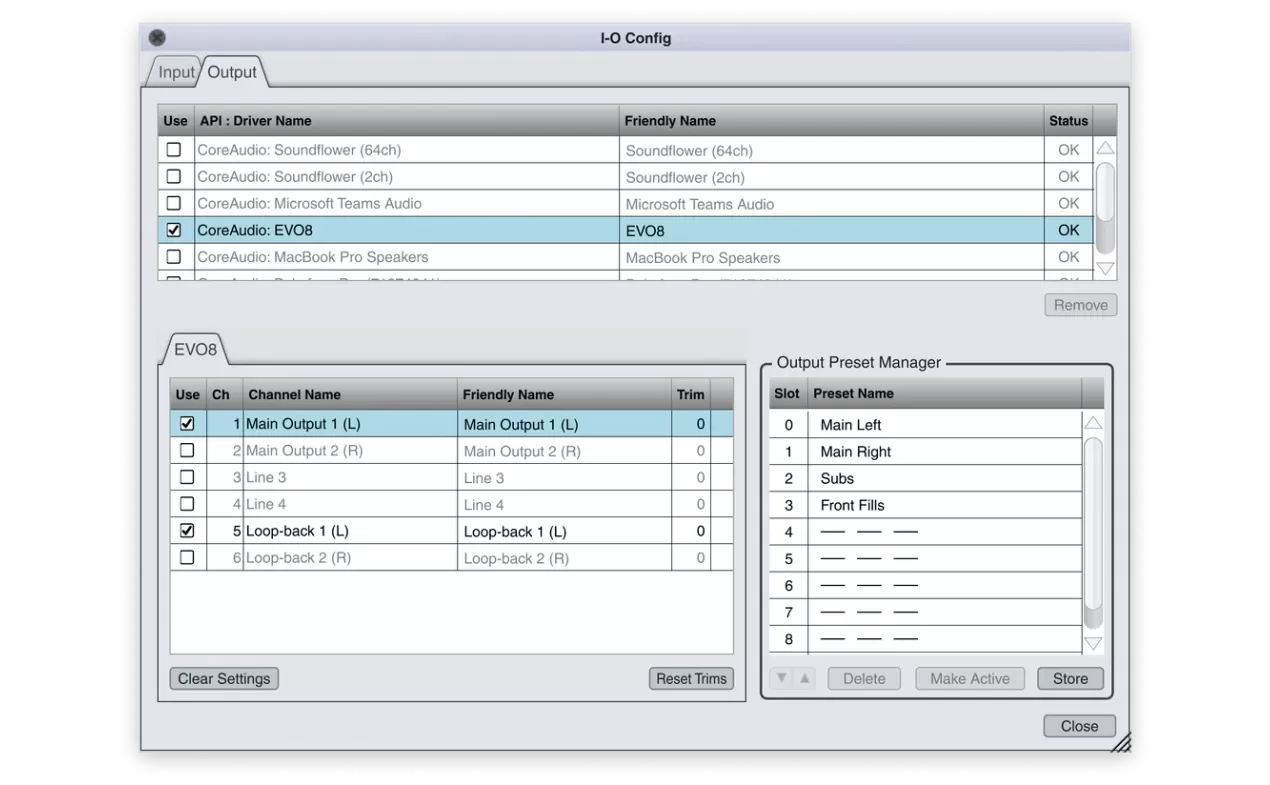Click the Clear Settings button
This screenshot has height=785, width=1270.
pos(224,679)
